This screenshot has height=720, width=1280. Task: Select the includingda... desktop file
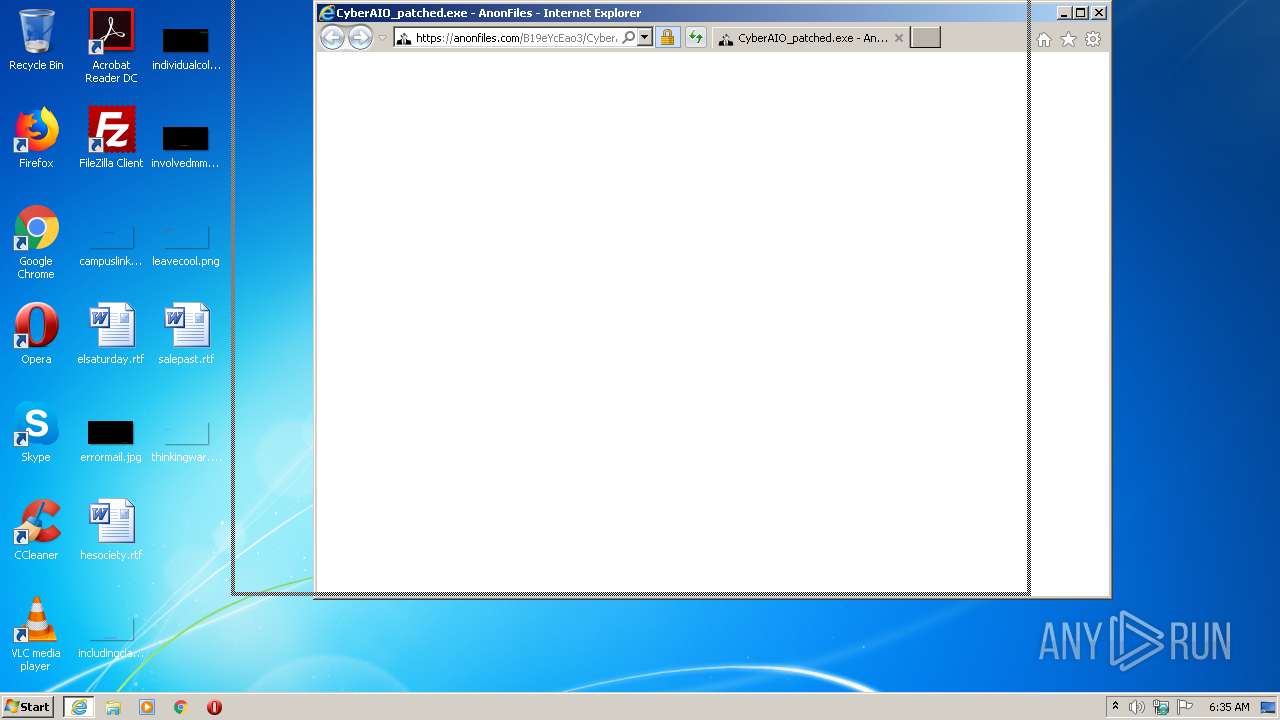click(x=111, y=637)
